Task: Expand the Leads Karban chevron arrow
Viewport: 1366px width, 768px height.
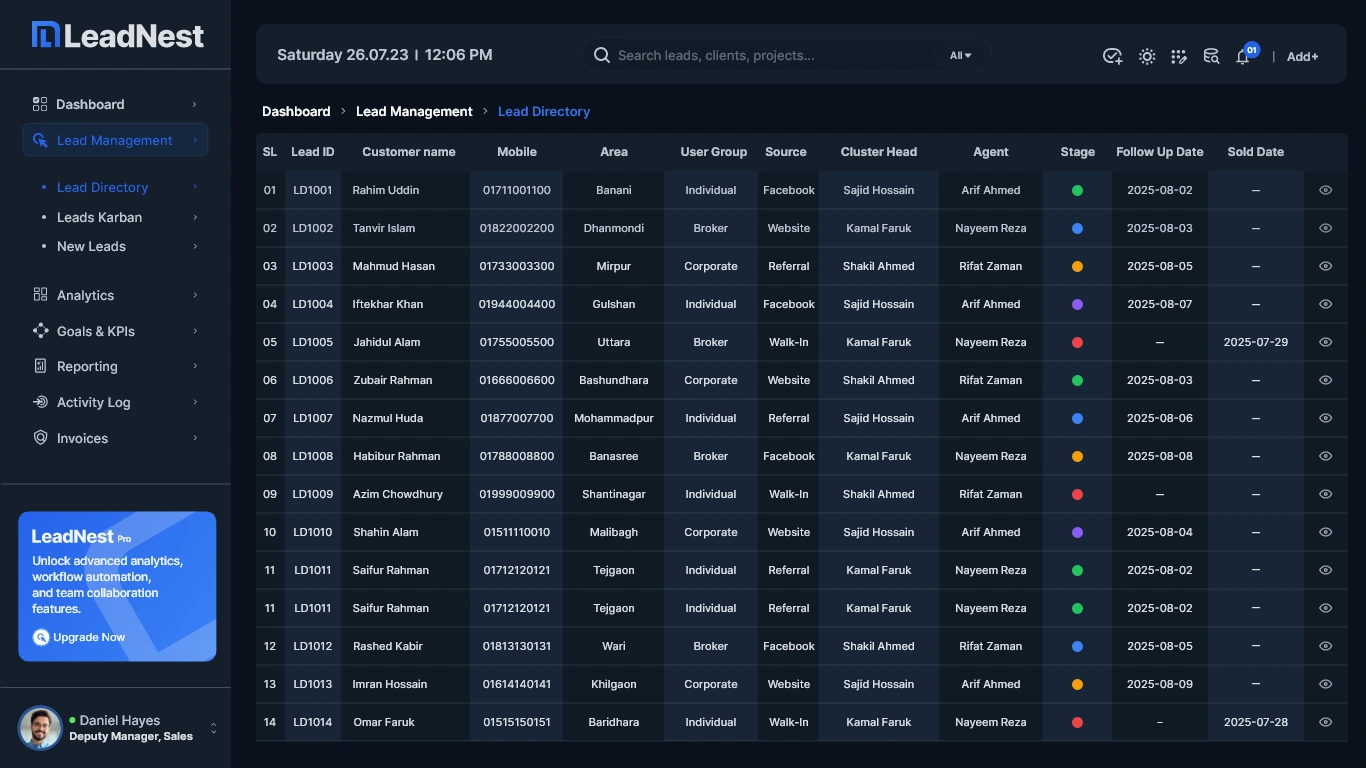Action: coord(195,217)
